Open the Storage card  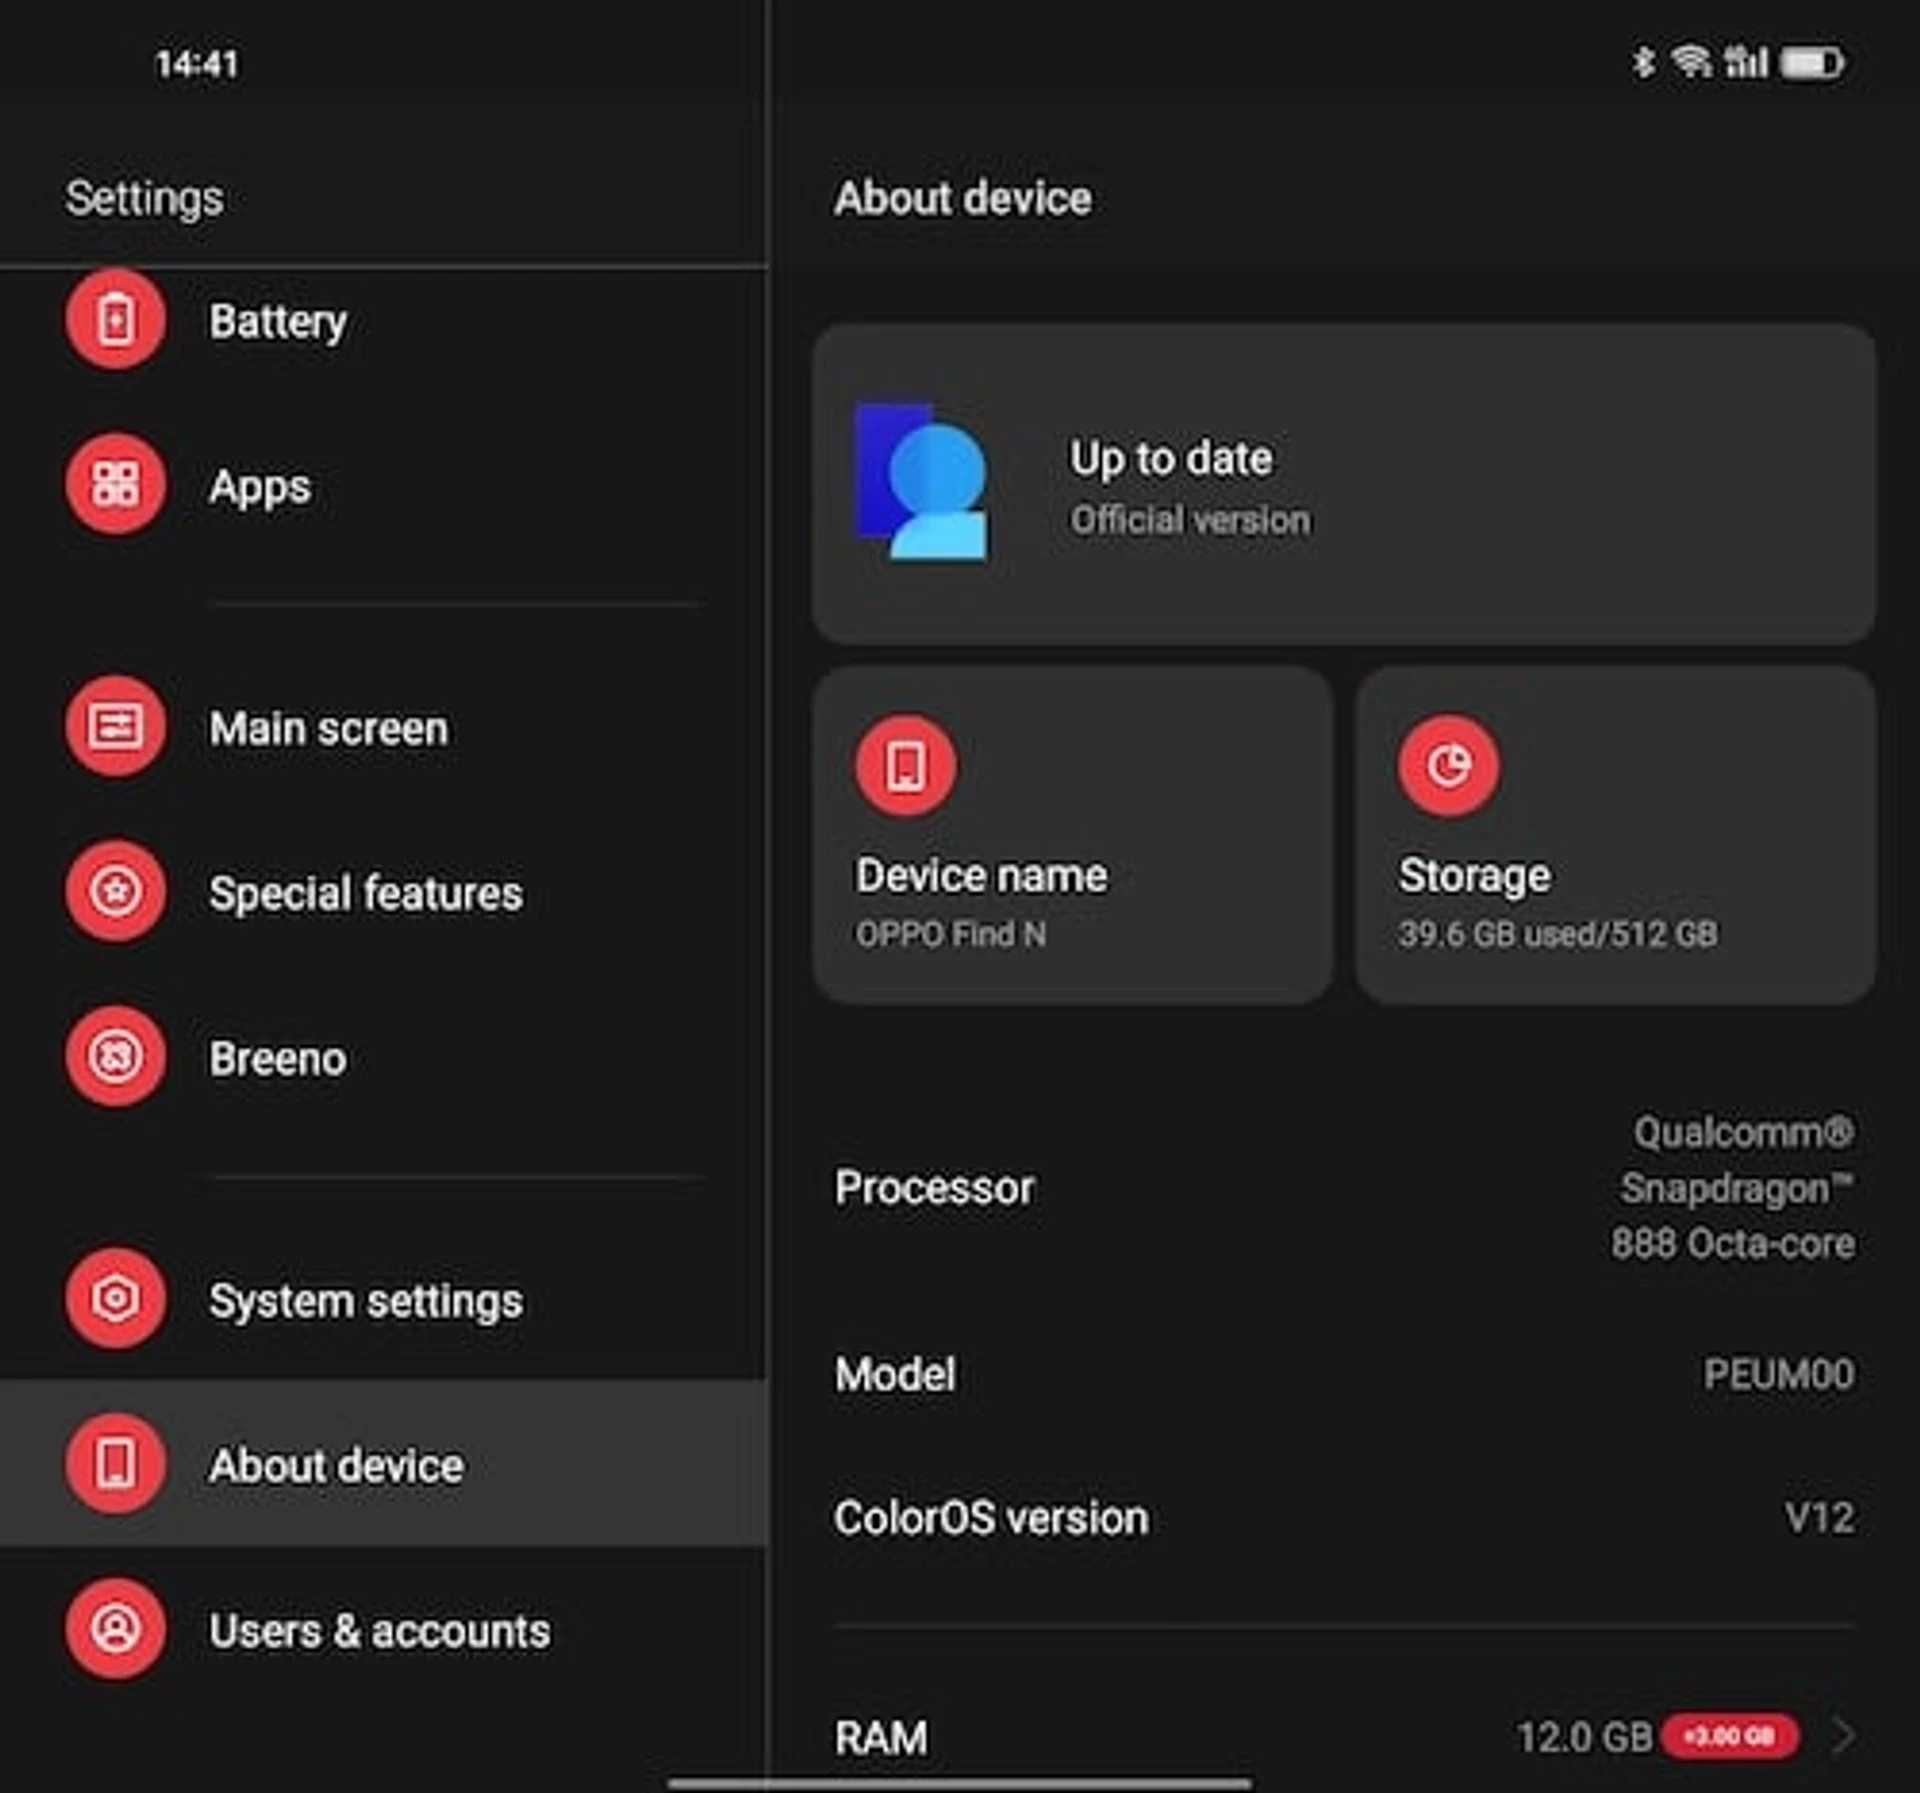pos(1615,835)
